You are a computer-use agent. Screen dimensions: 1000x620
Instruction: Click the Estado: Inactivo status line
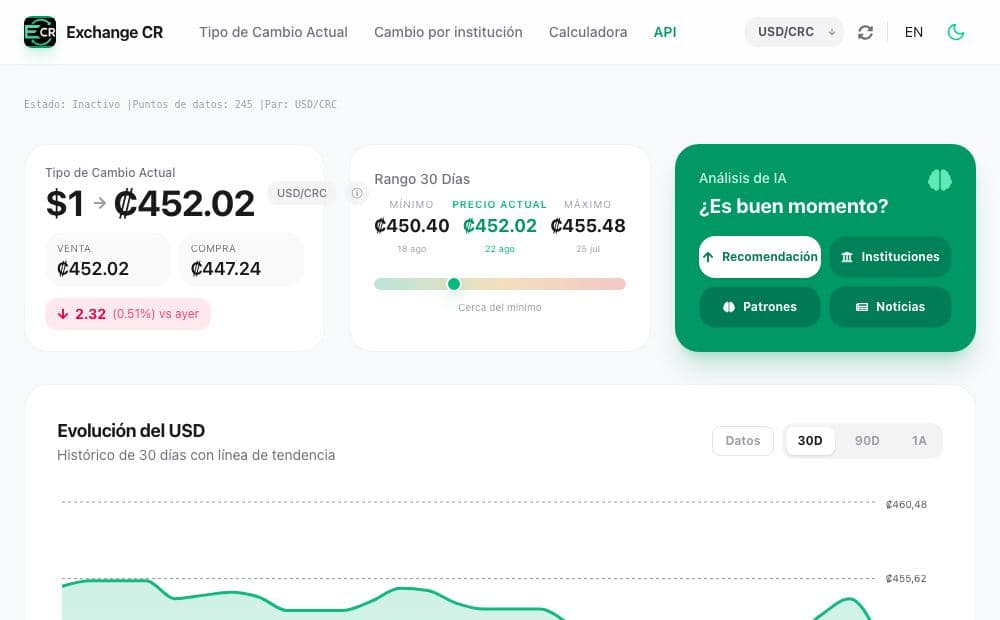pyautogui.click(x=180, y=104)
